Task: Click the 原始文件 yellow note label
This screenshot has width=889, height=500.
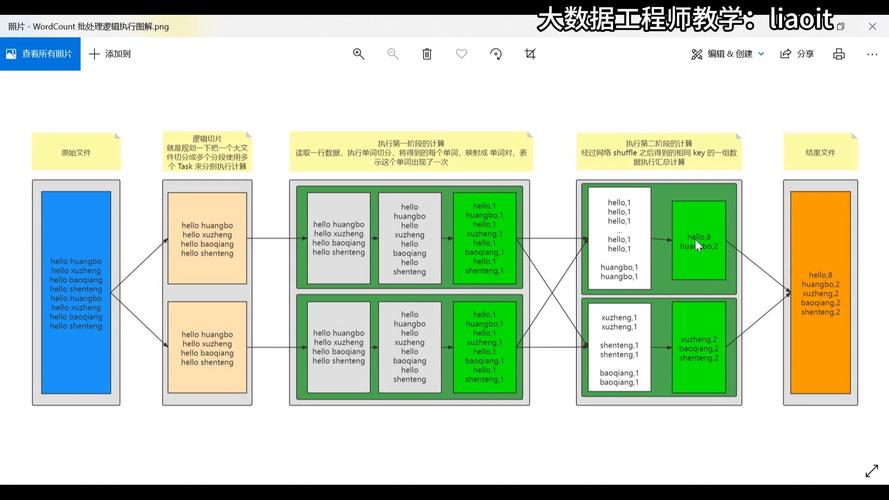Action: [76, 152]
